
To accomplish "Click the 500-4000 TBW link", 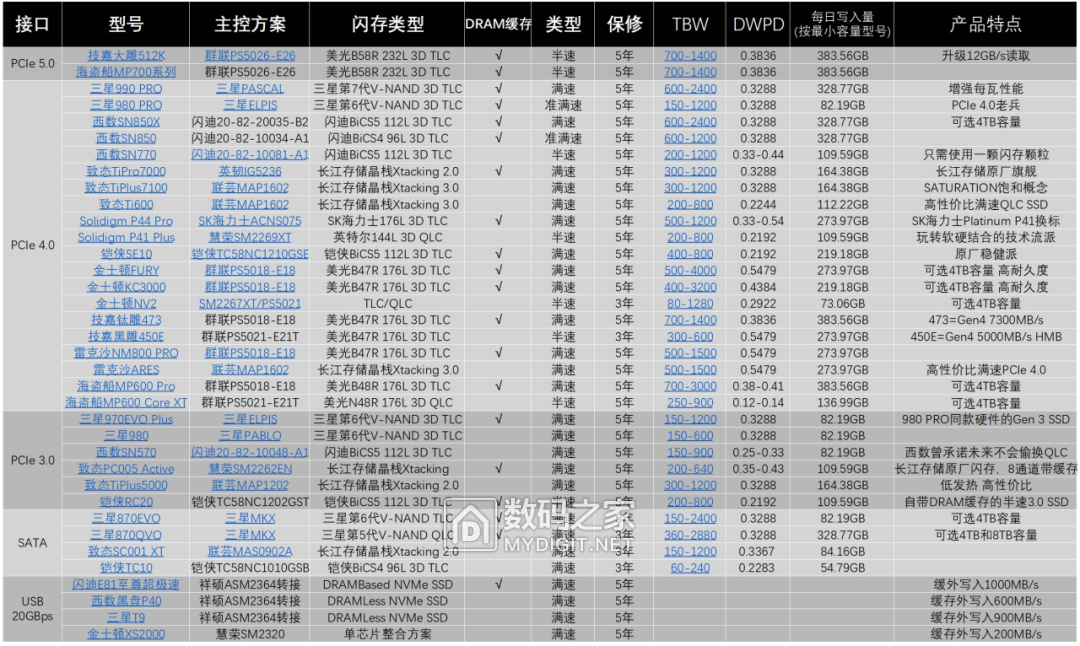I will 690,271.
